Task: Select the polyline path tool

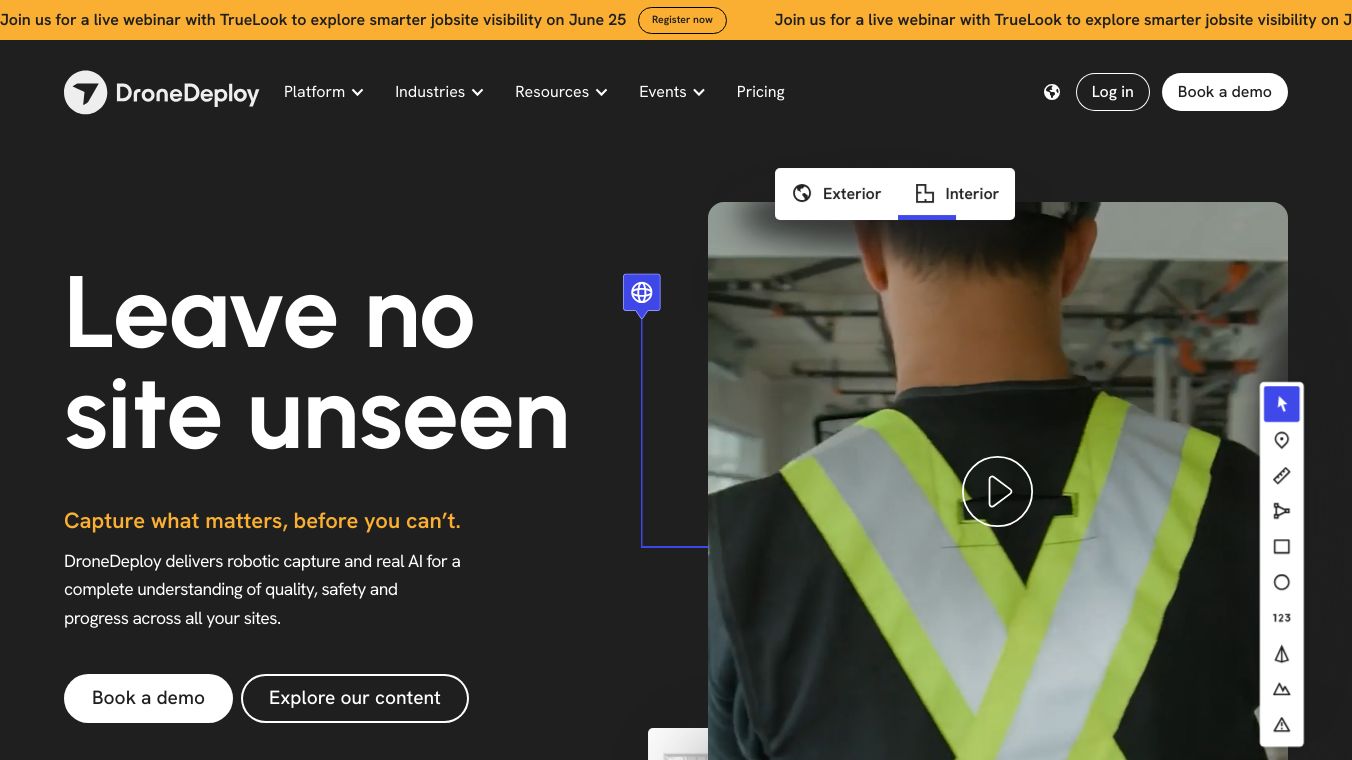Action: [x=1282, y=511]
